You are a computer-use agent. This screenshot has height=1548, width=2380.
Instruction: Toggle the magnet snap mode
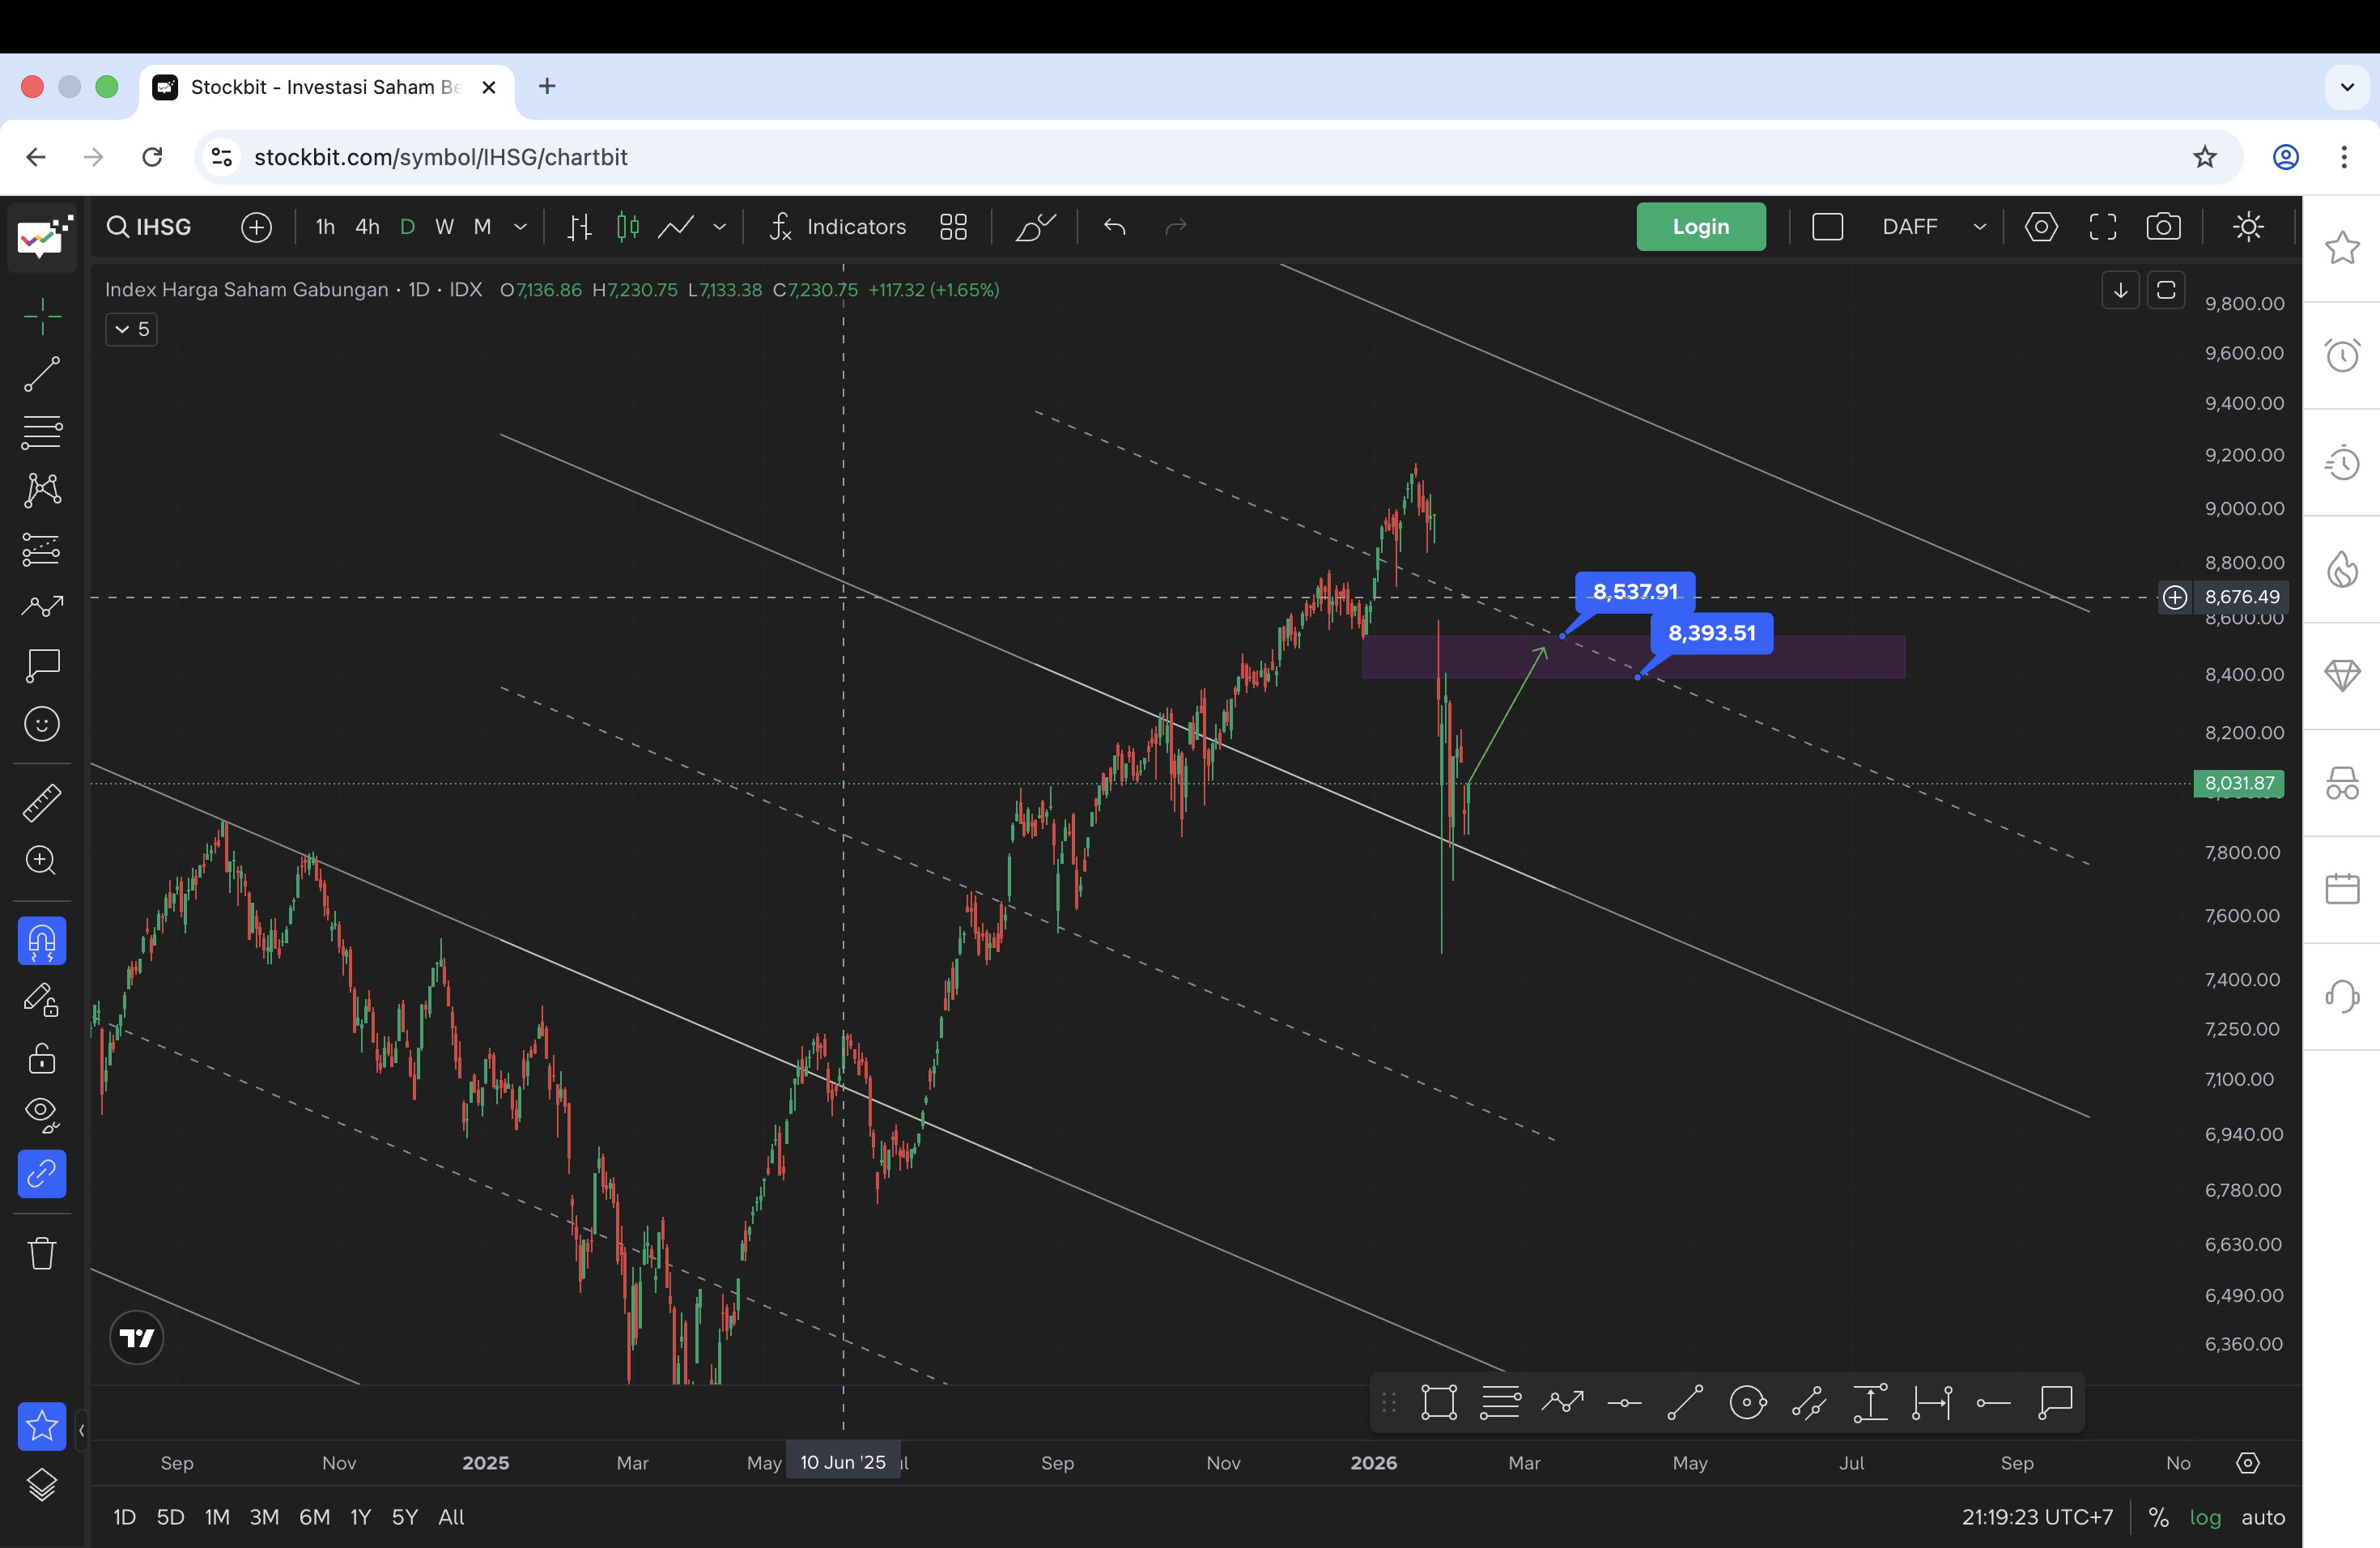point(42,941)
